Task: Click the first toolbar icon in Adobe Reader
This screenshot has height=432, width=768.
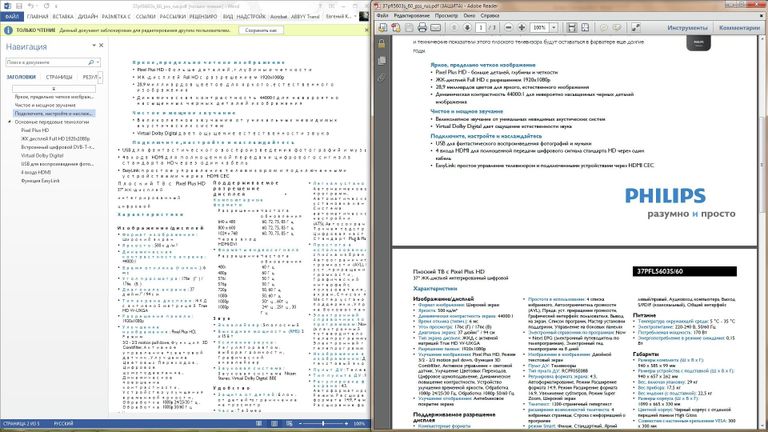Action: (383, 28)
